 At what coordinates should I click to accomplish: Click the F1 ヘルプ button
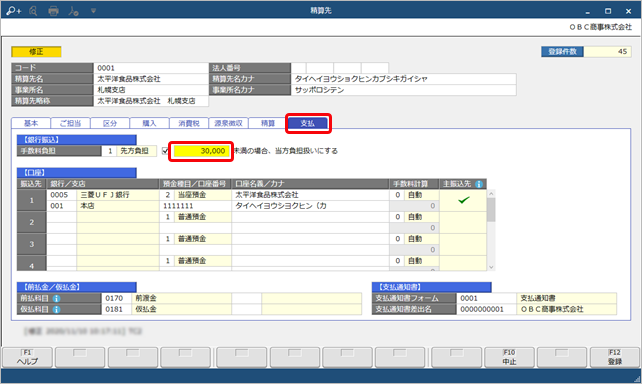click(x=27, y=357)
